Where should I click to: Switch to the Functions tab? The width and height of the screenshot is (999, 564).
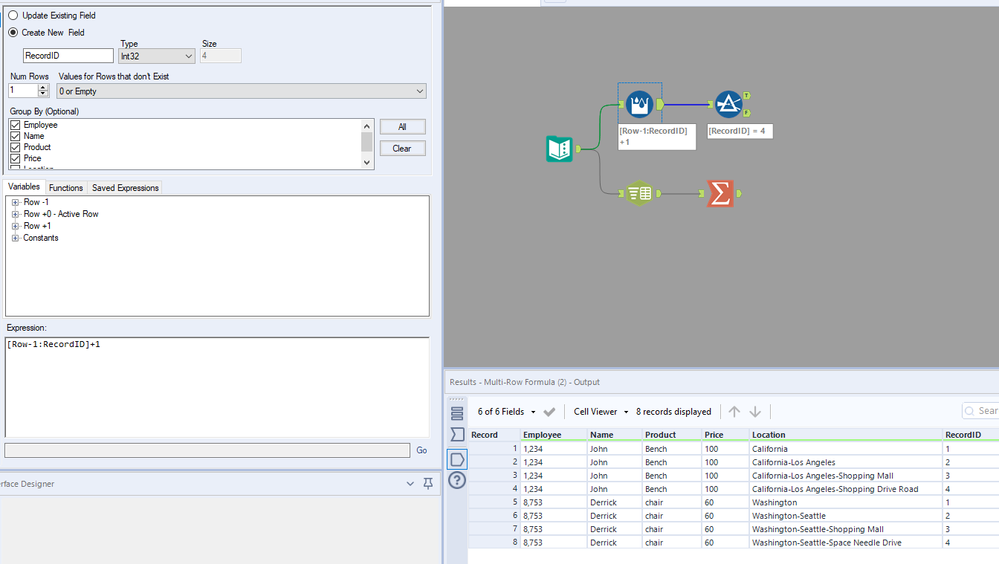coord(66,188)
